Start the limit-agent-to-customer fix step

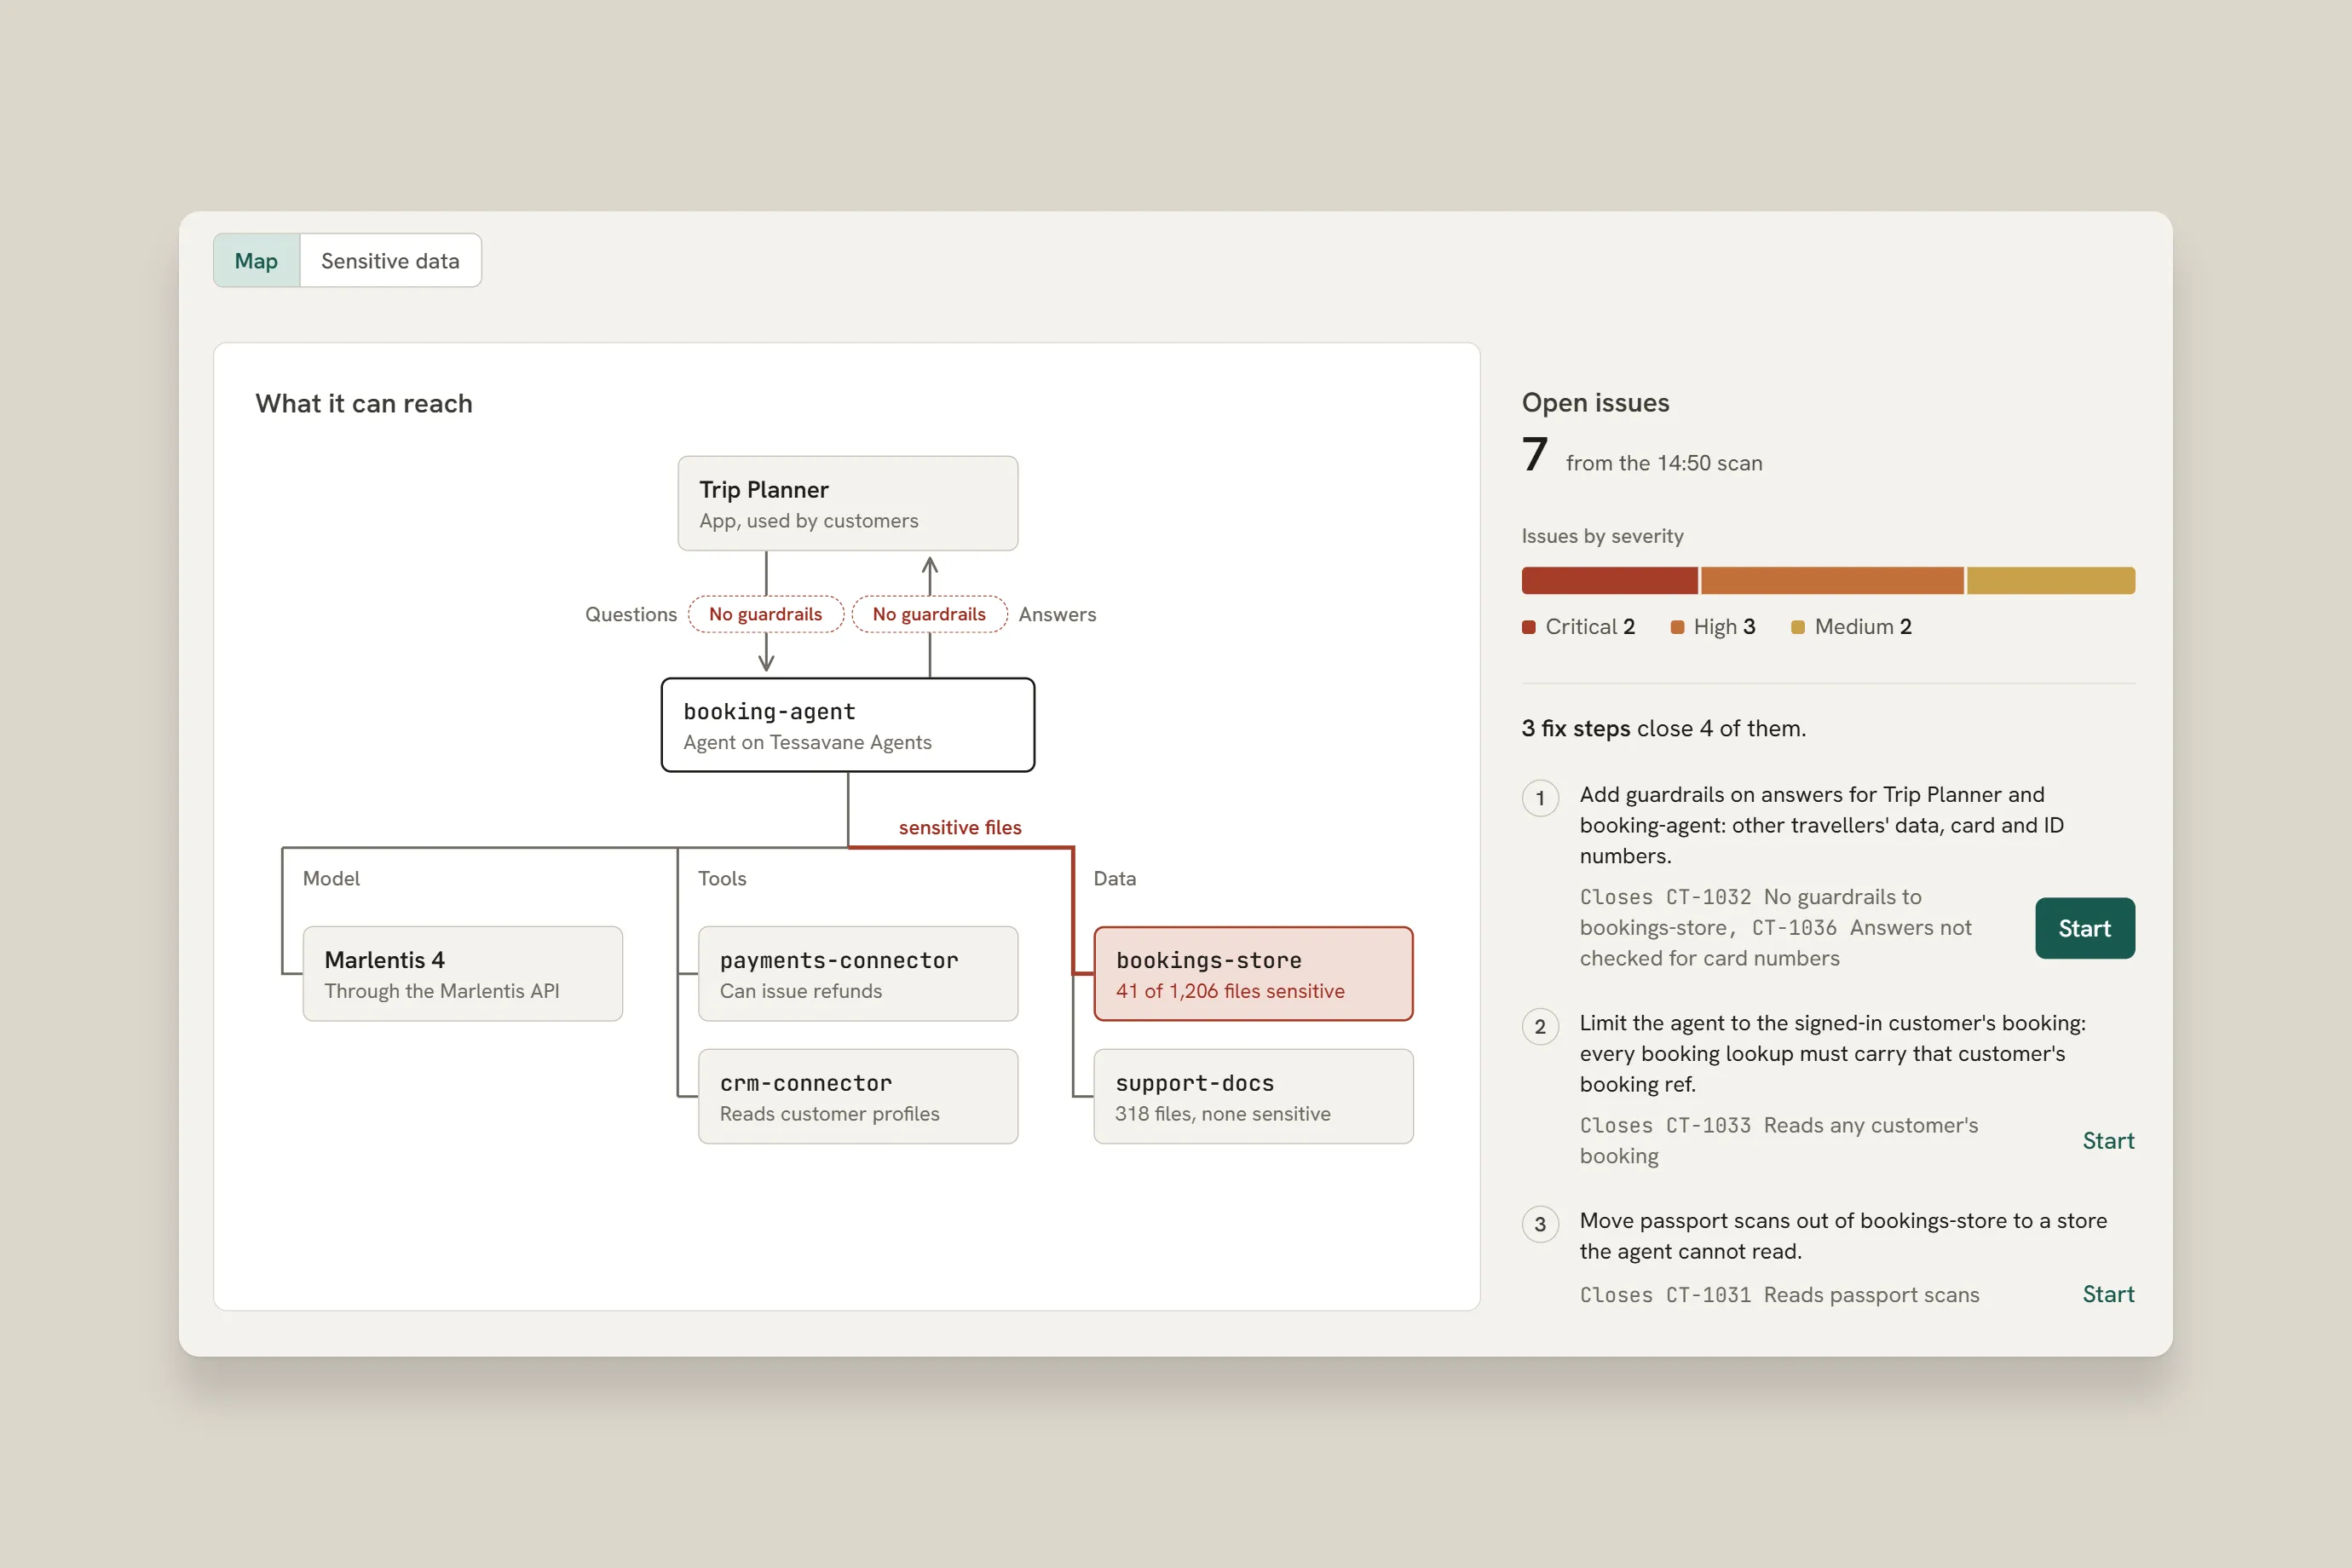(2108, 1140)
